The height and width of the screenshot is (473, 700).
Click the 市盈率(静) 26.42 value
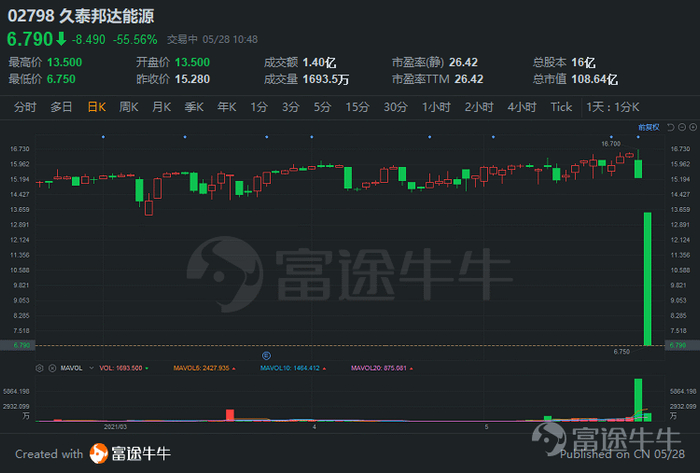[x=463, y=62]
